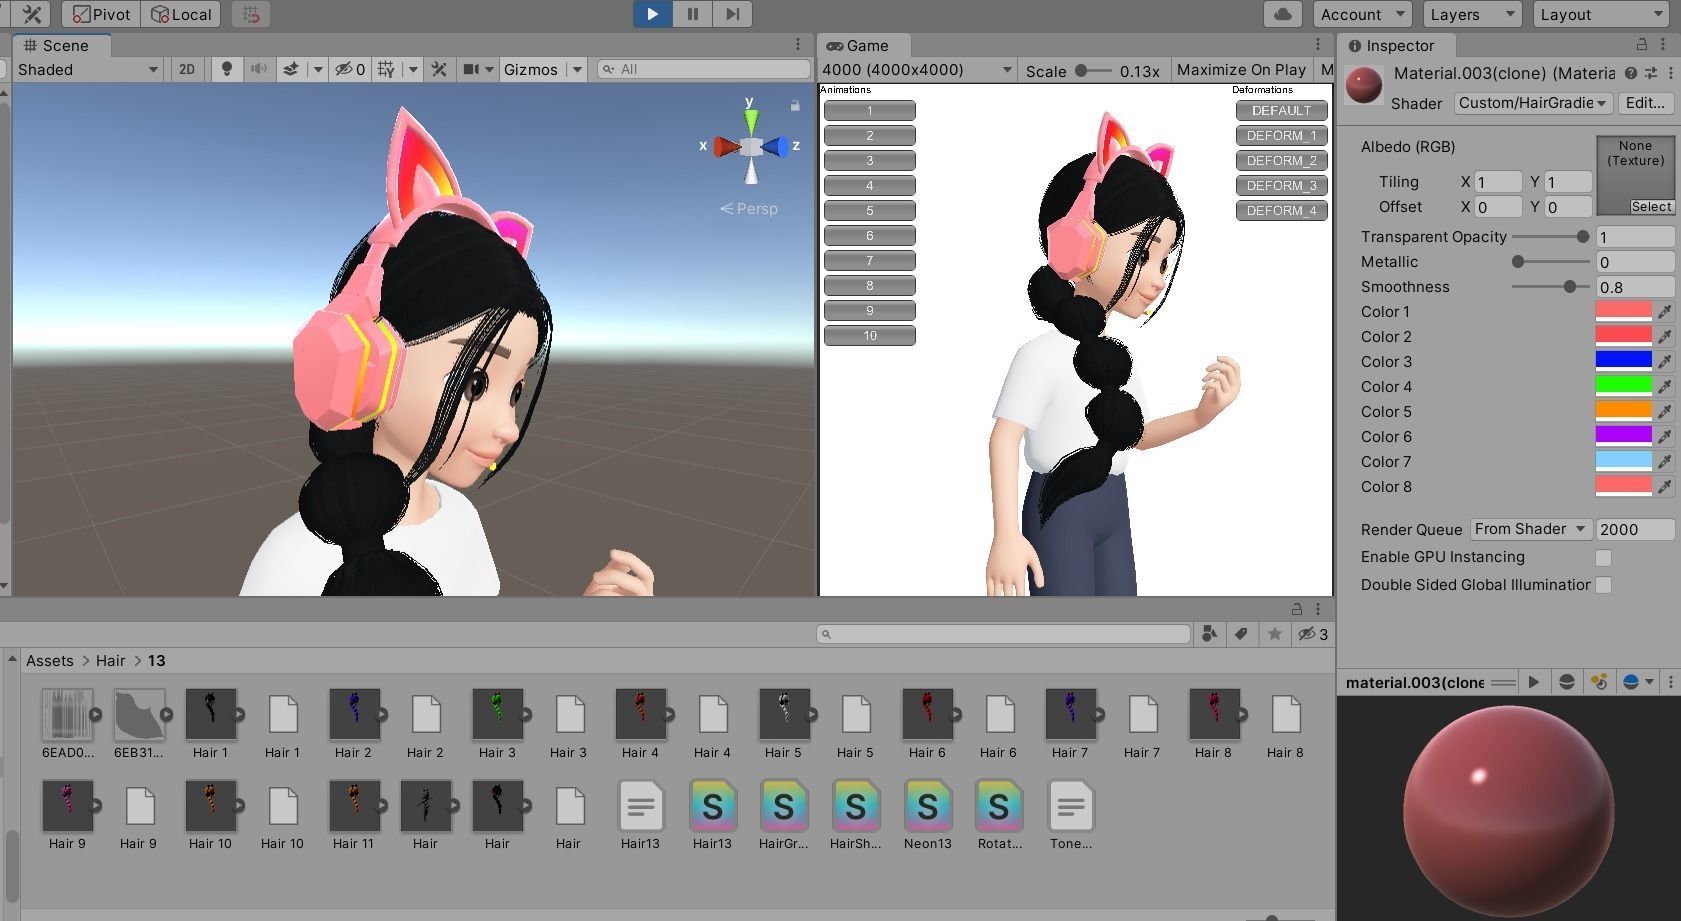Click animation button 5 in Game view
Image resolution: width=1681 pixels, height=921 pixels.
(869, 211)
